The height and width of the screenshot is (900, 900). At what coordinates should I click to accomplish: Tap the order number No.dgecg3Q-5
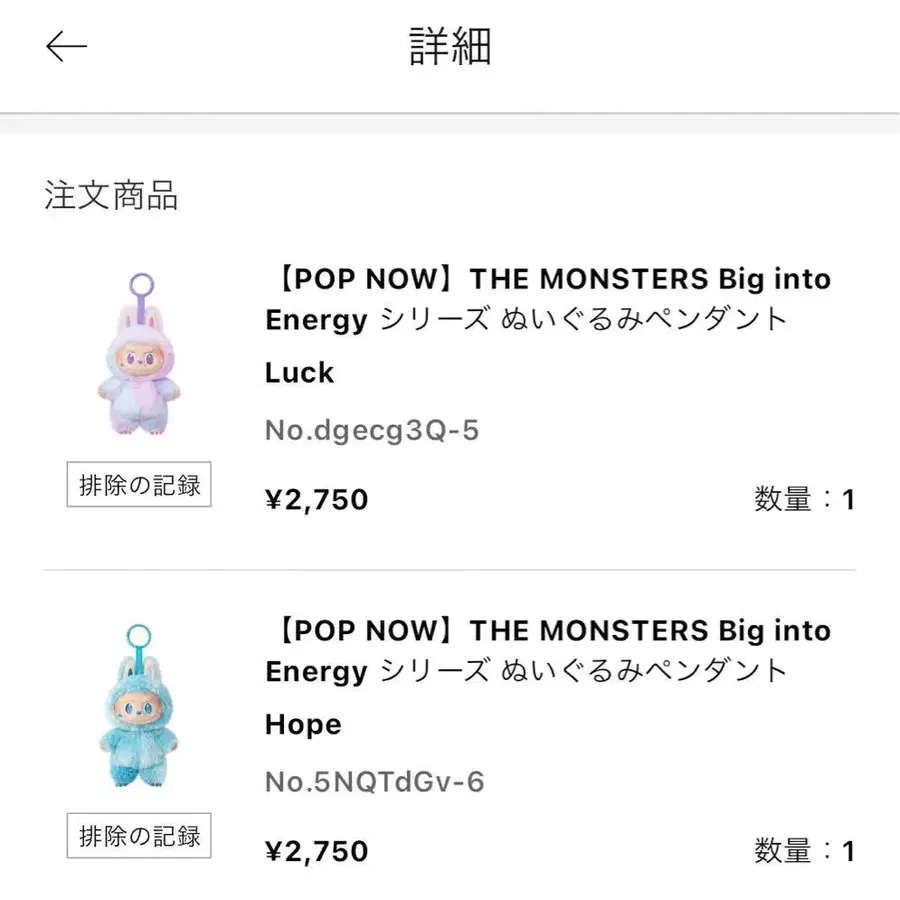click(372, 430)
